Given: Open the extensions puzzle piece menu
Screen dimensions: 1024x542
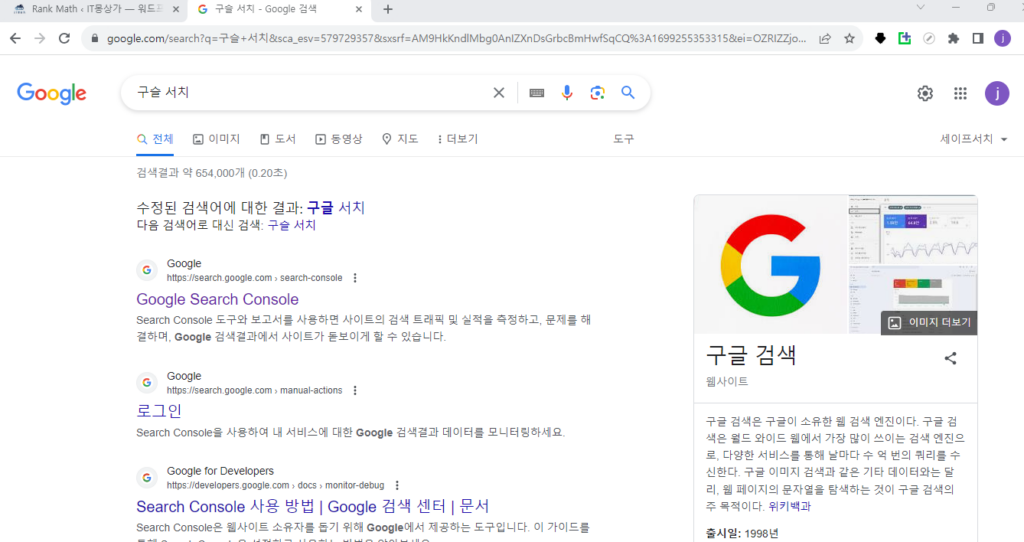Looking at the screenshot, I should pos(953,39).
